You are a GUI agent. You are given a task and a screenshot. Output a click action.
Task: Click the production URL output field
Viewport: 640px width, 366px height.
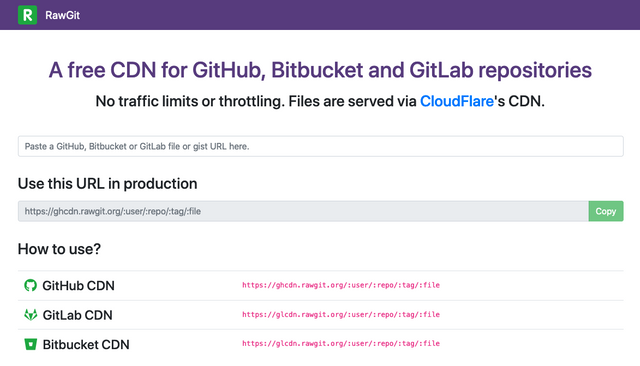(303, 211)
